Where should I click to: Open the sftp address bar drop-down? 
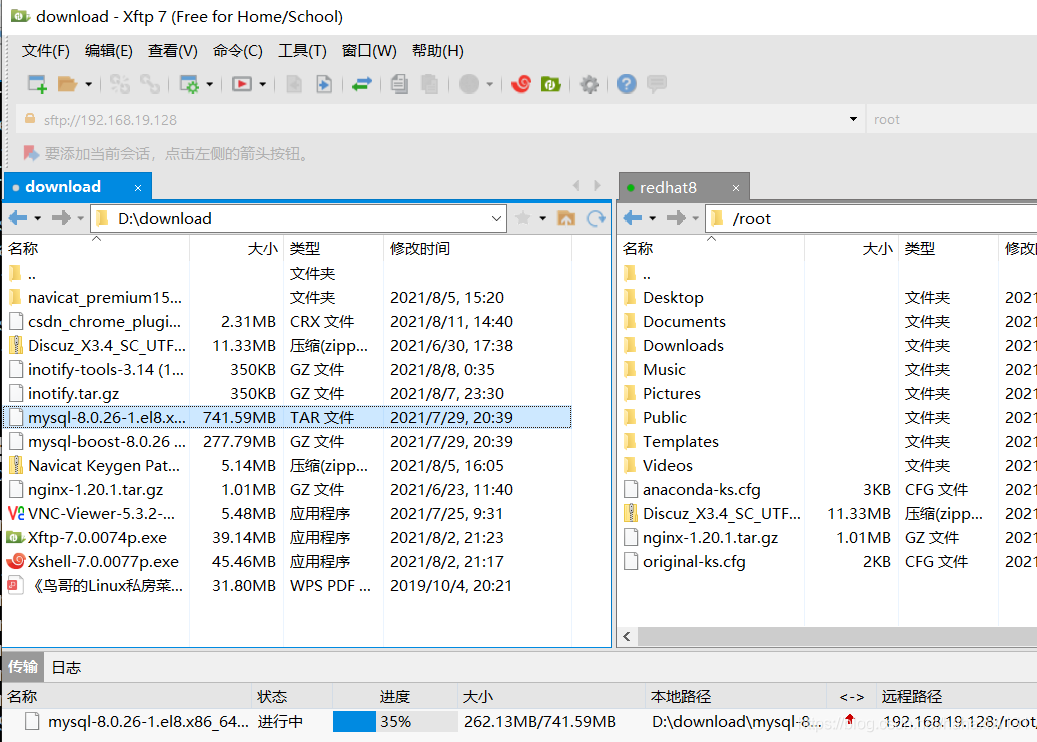[853, 119]
